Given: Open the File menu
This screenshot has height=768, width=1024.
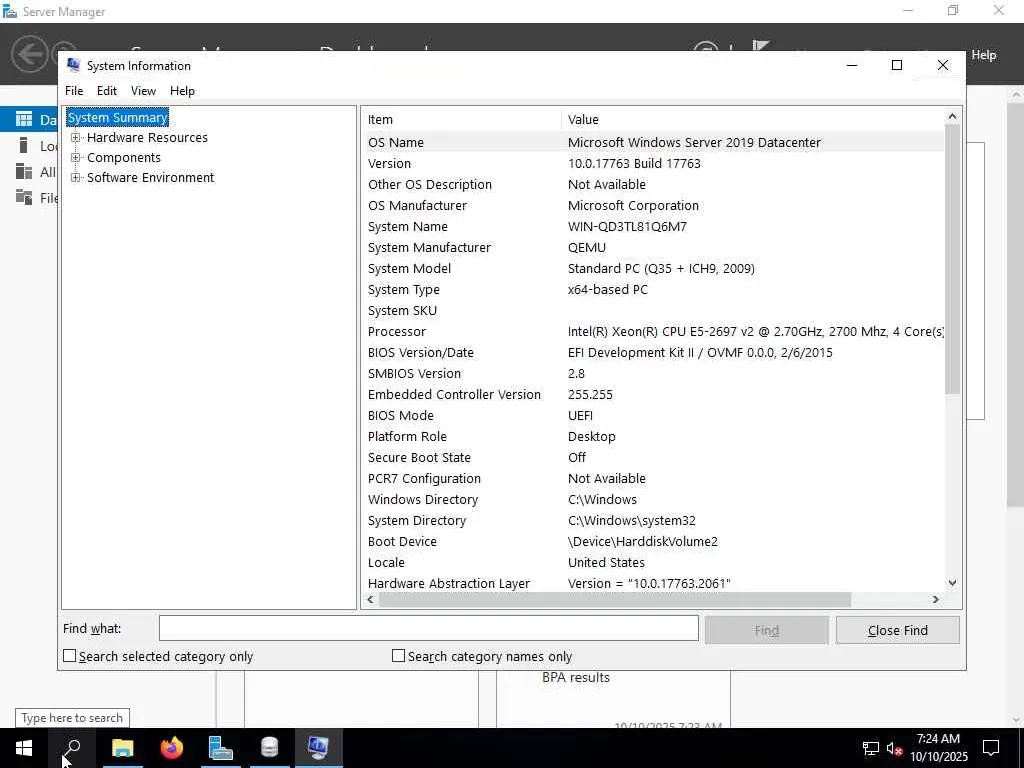Looking at the screenshot, I should pos(74,91).
